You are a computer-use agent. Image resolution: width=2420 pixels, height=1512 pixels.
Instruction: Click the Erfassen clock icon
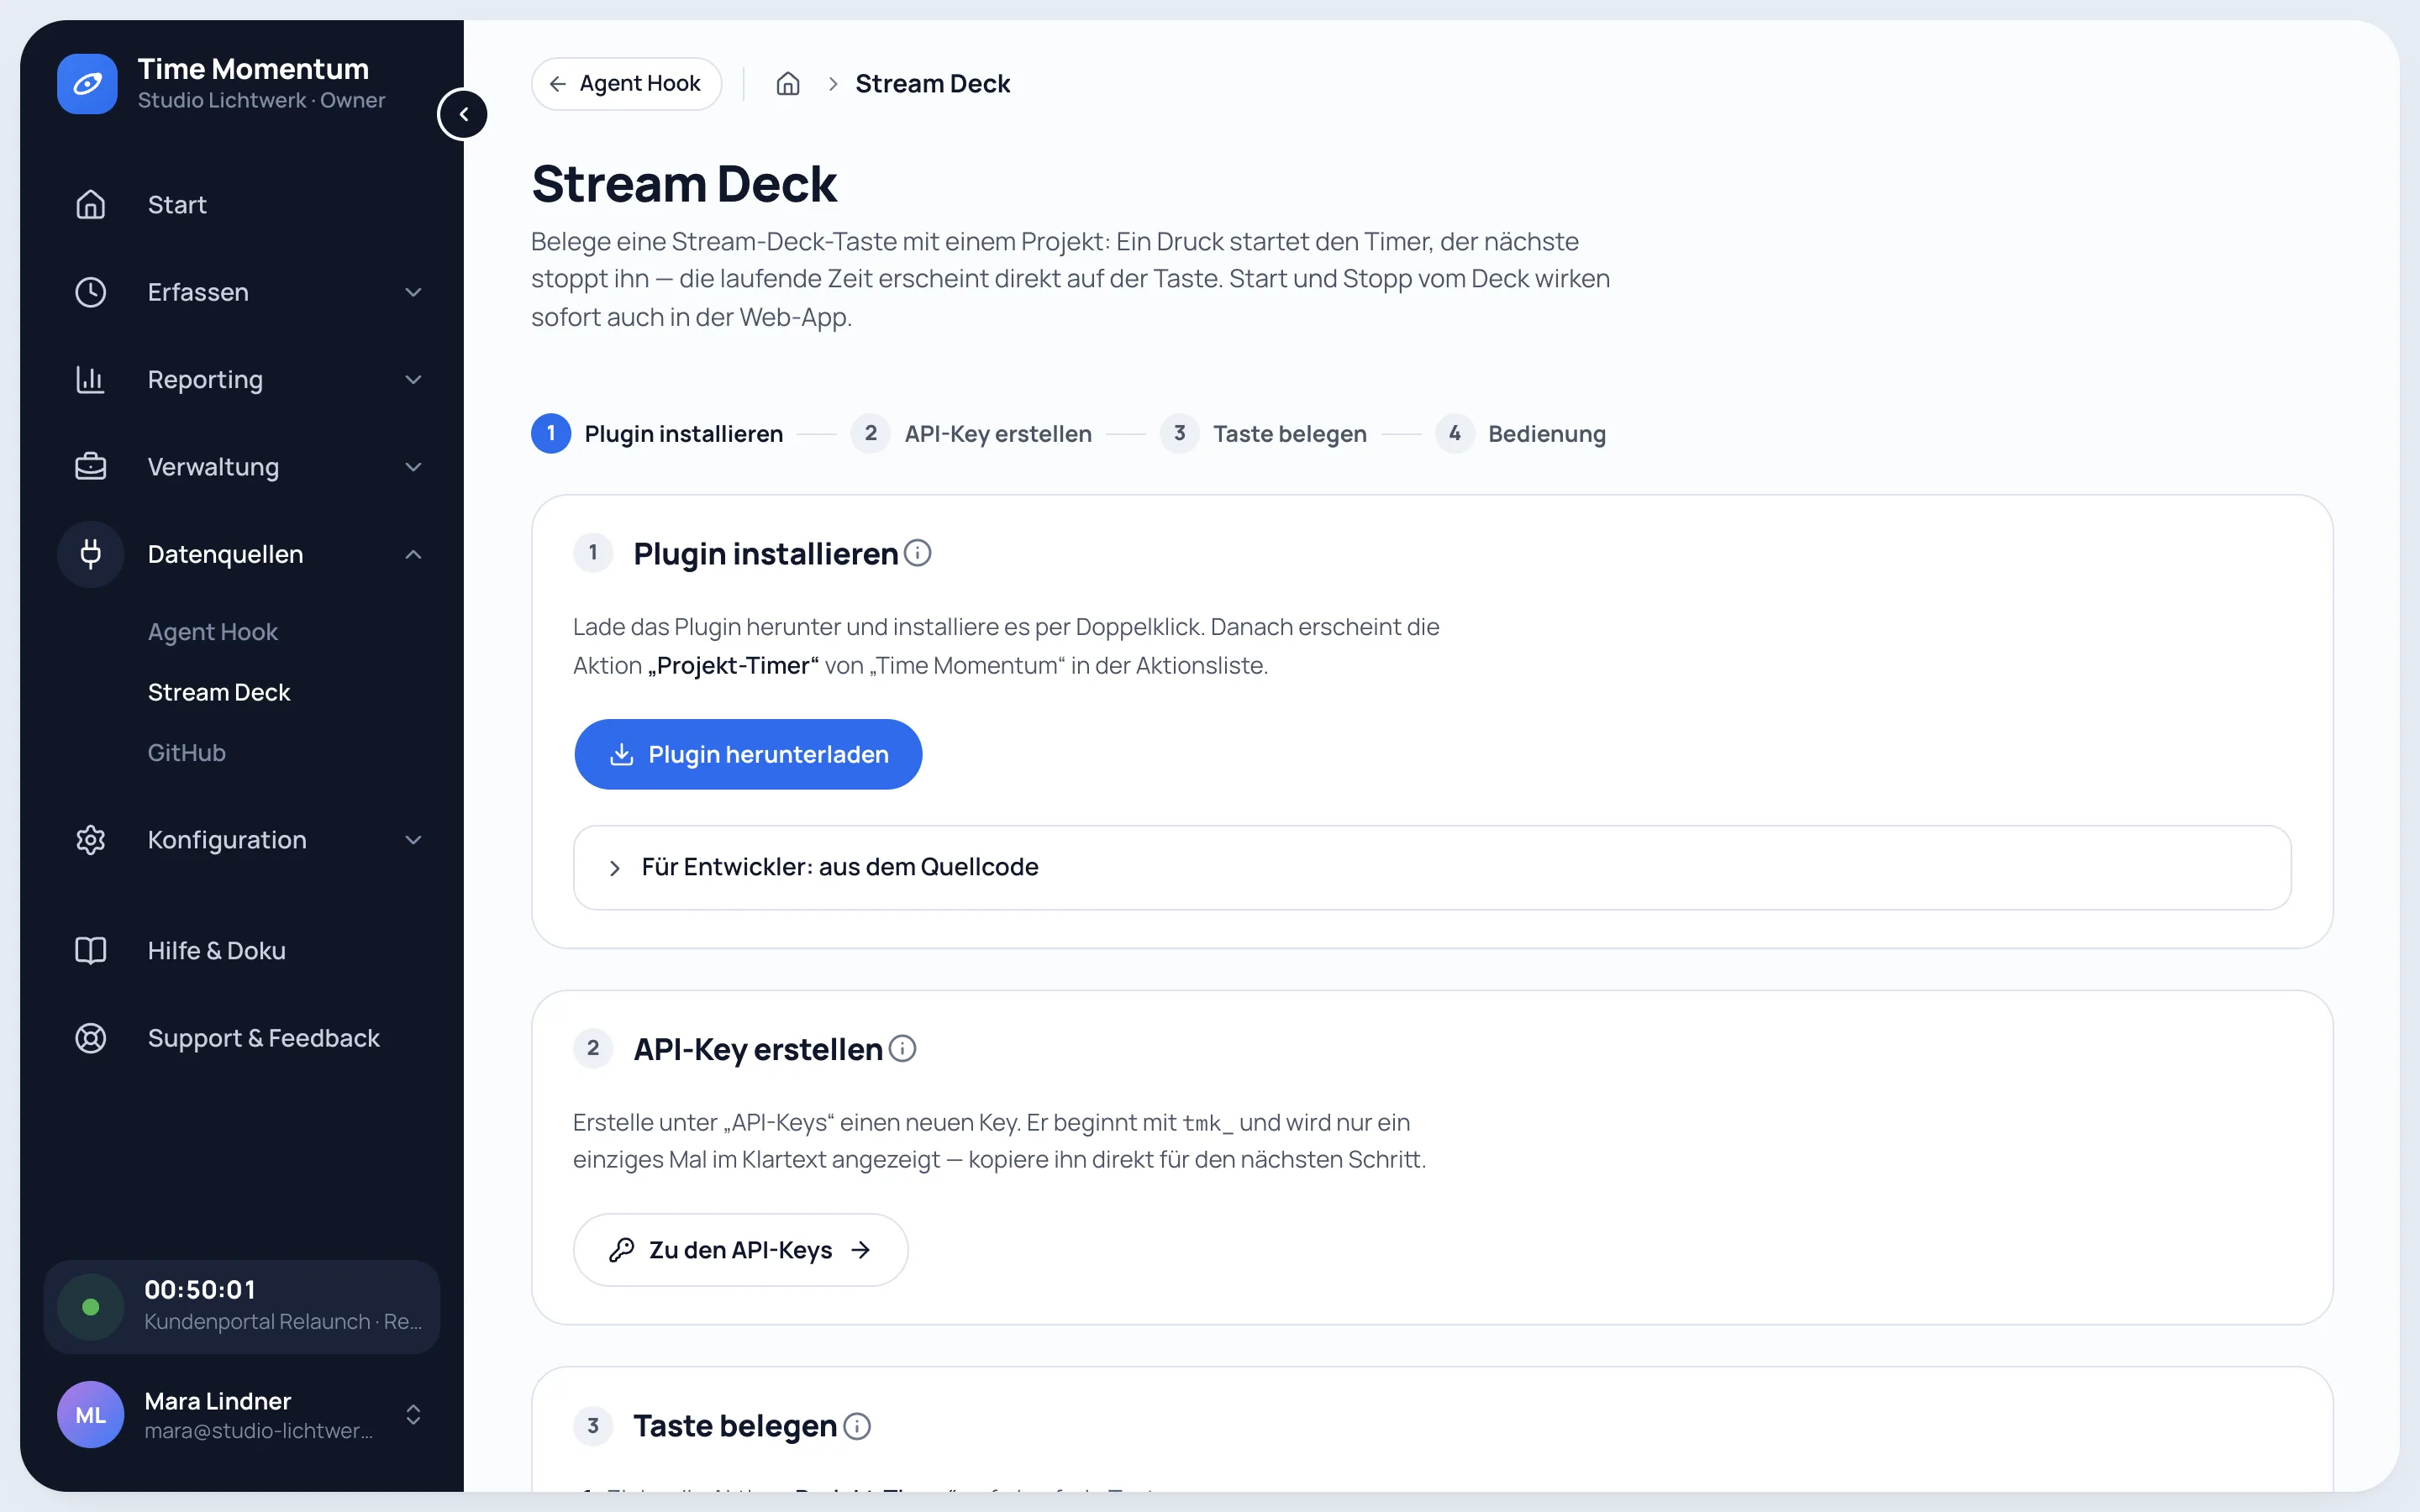pos(91,292)
